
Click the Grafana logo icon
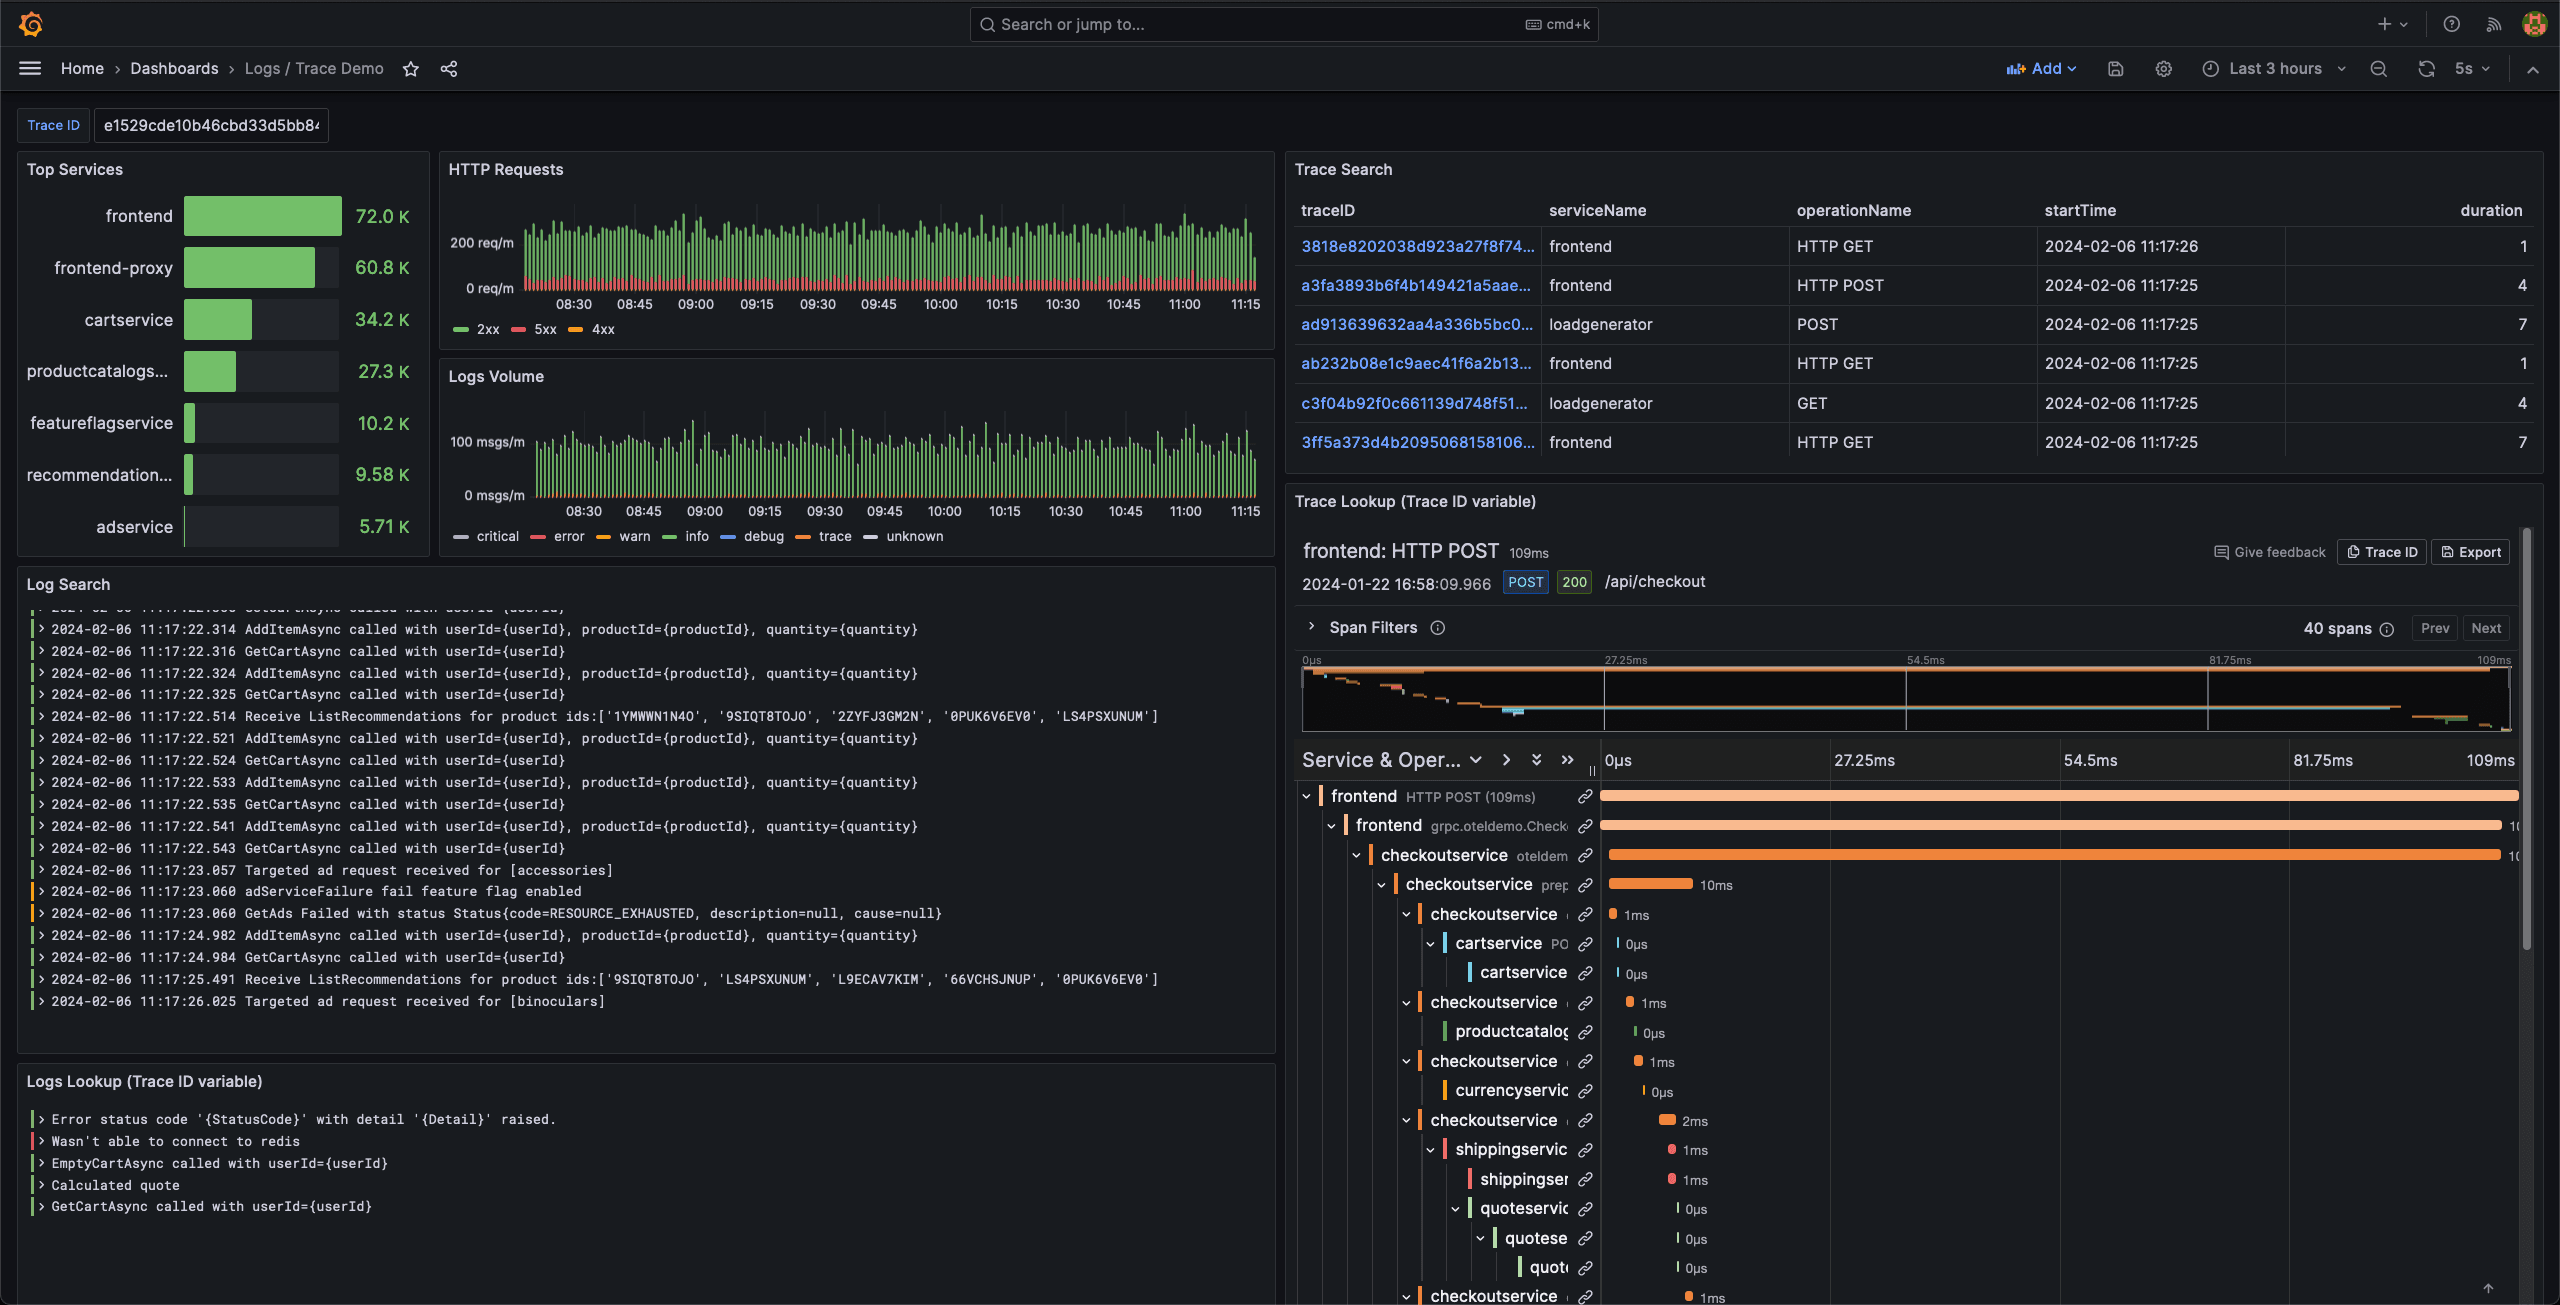click(x=31, y=24)
